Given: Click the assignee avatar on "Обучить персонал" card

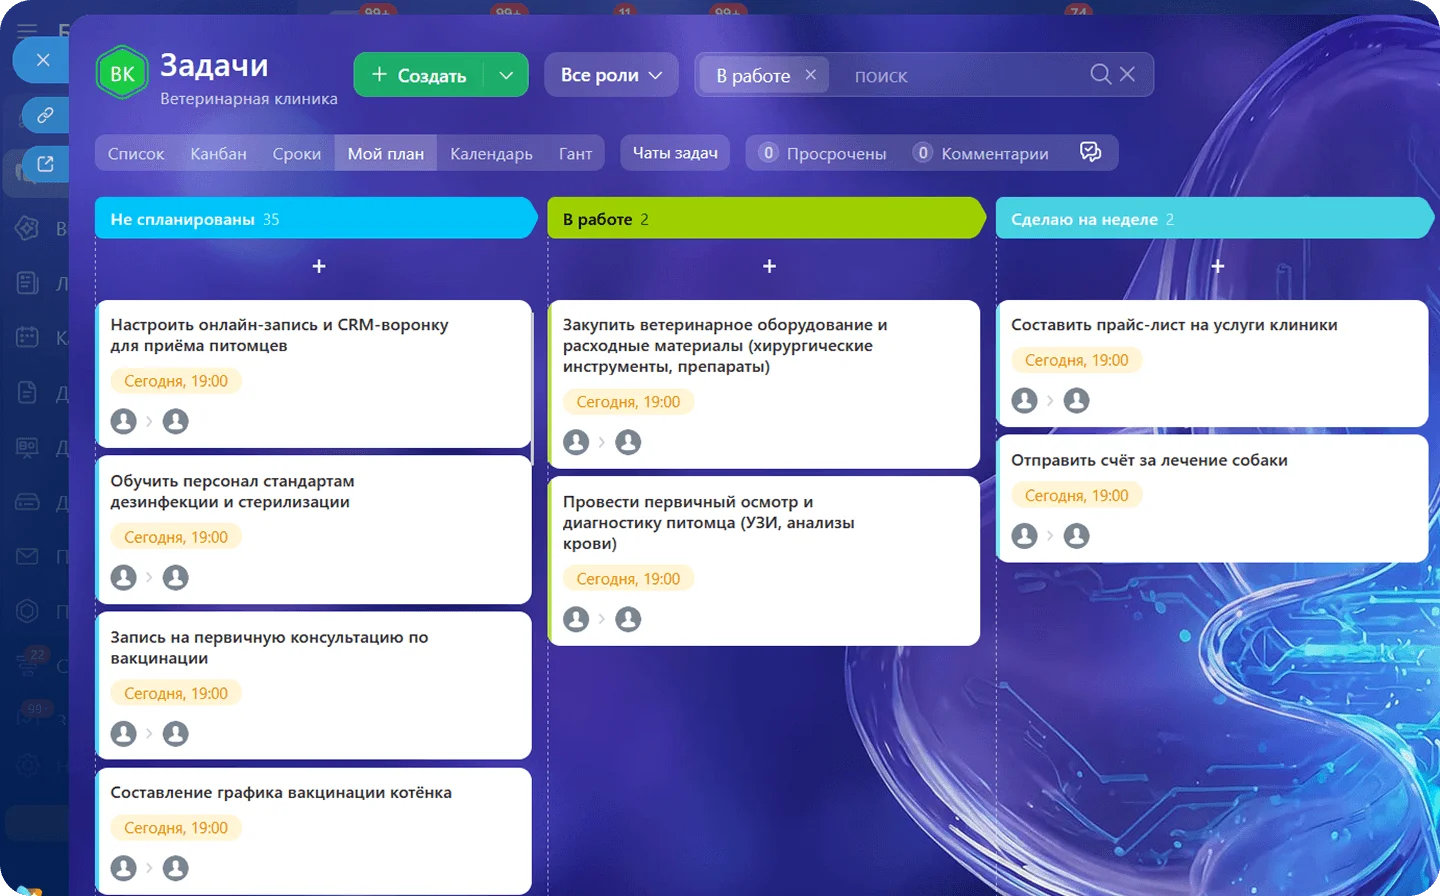Looking at the screenshot, I should coord(176,577).
